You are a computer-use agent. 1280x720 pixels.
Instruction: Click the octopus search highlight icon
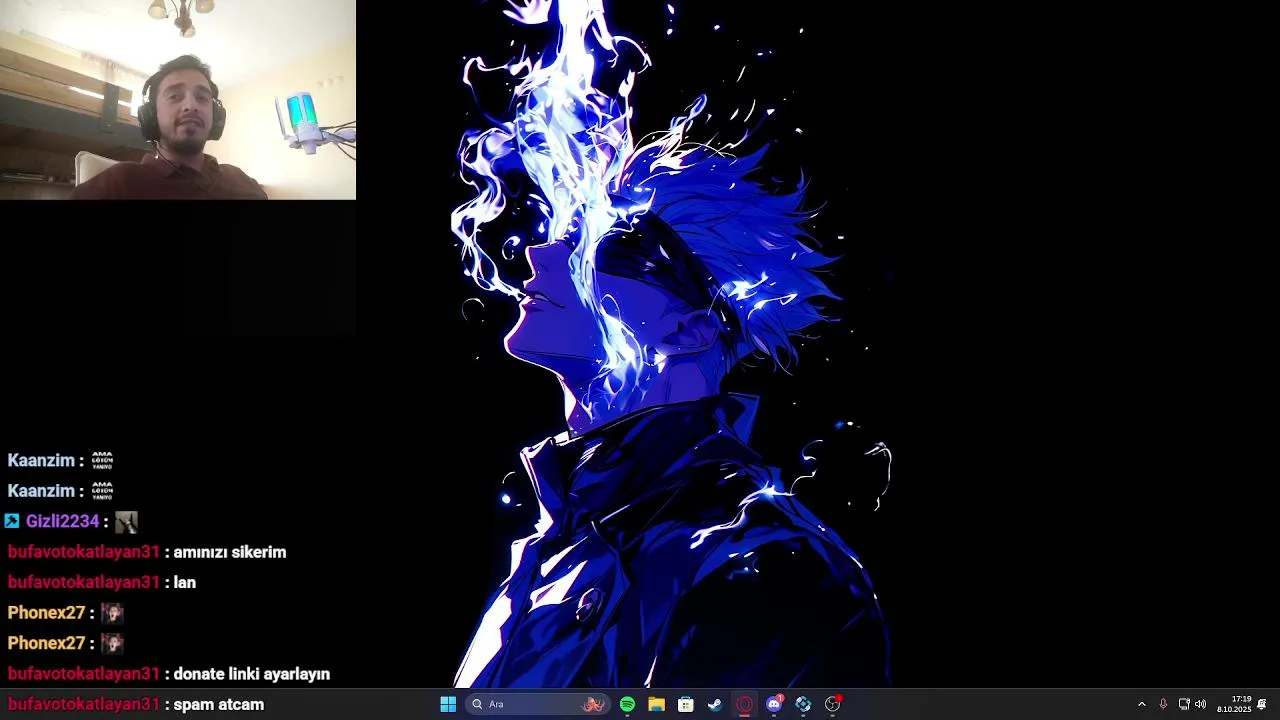click(x=594, y=704)
